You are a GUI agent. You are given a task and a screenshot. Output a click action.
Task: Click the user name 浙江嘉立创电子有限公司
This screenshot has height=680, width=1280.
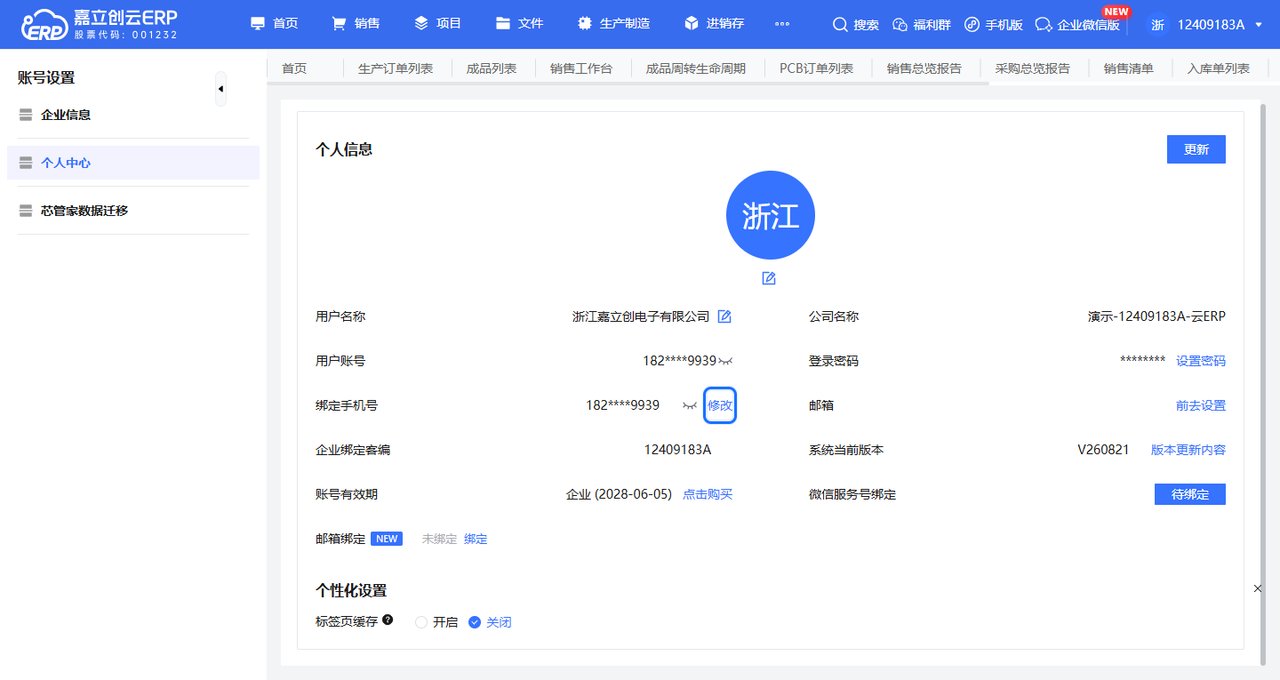[641, 317]
